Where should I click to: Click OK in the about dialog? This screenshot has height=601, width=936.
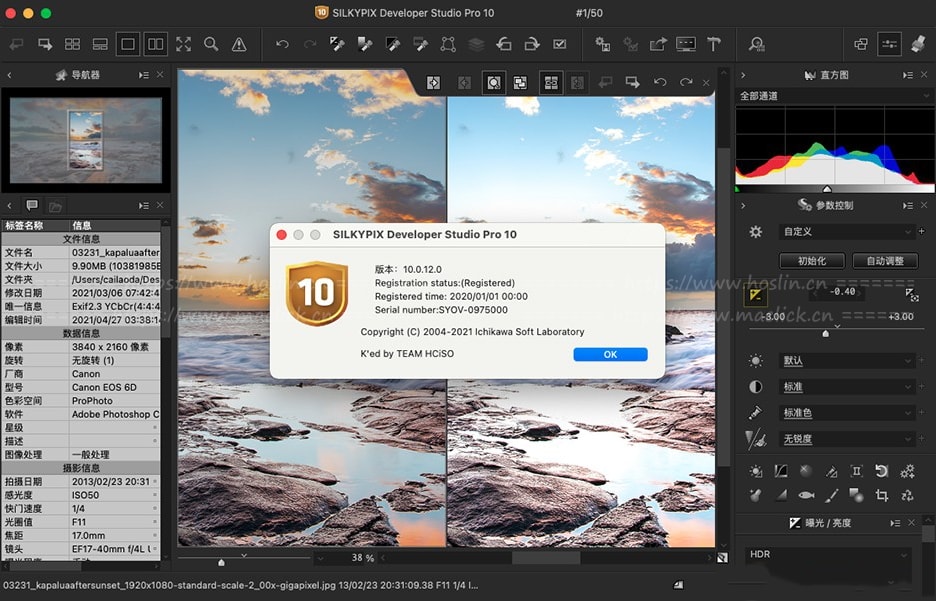coord(610,354)
